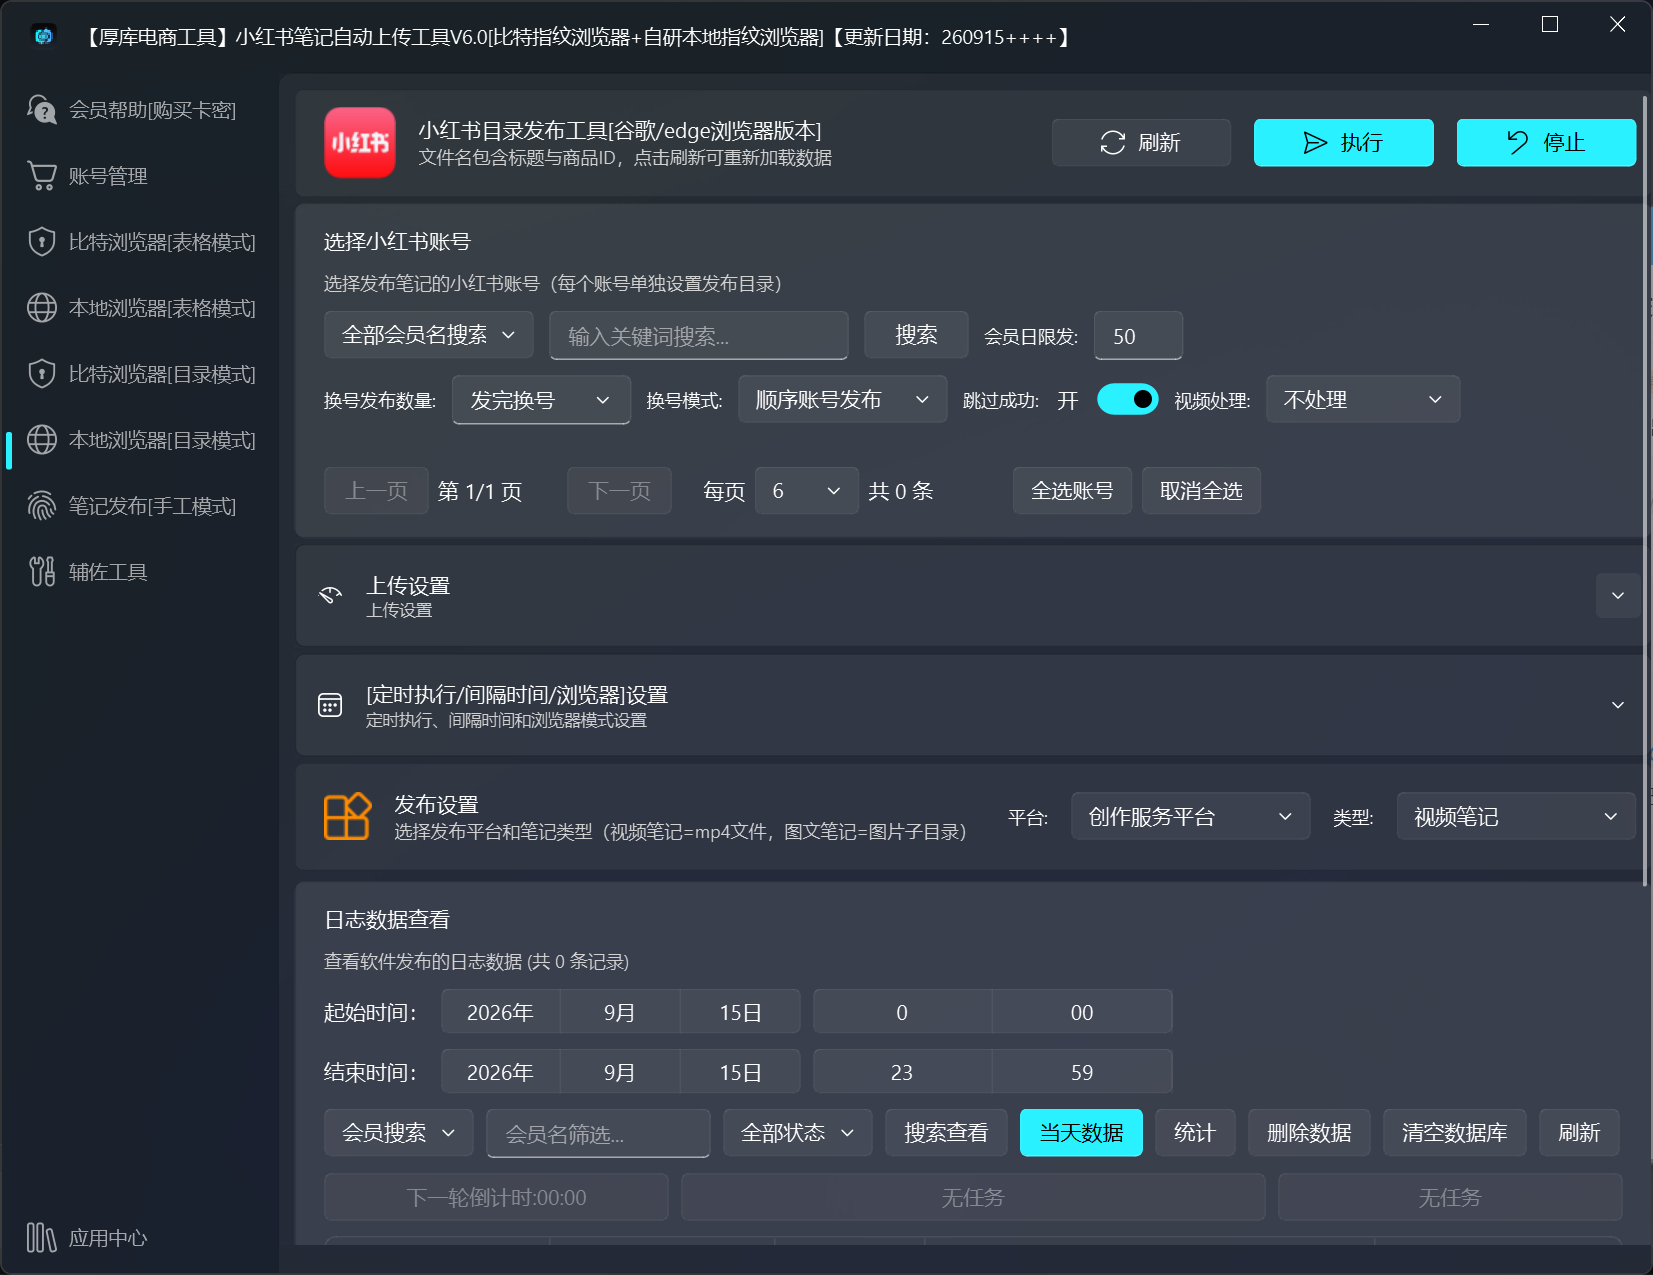Viewport: 1653px width, 1275px height.
Task: Click the globe icon for 本地浏览器[目录模式]
Action: [42, 440]
